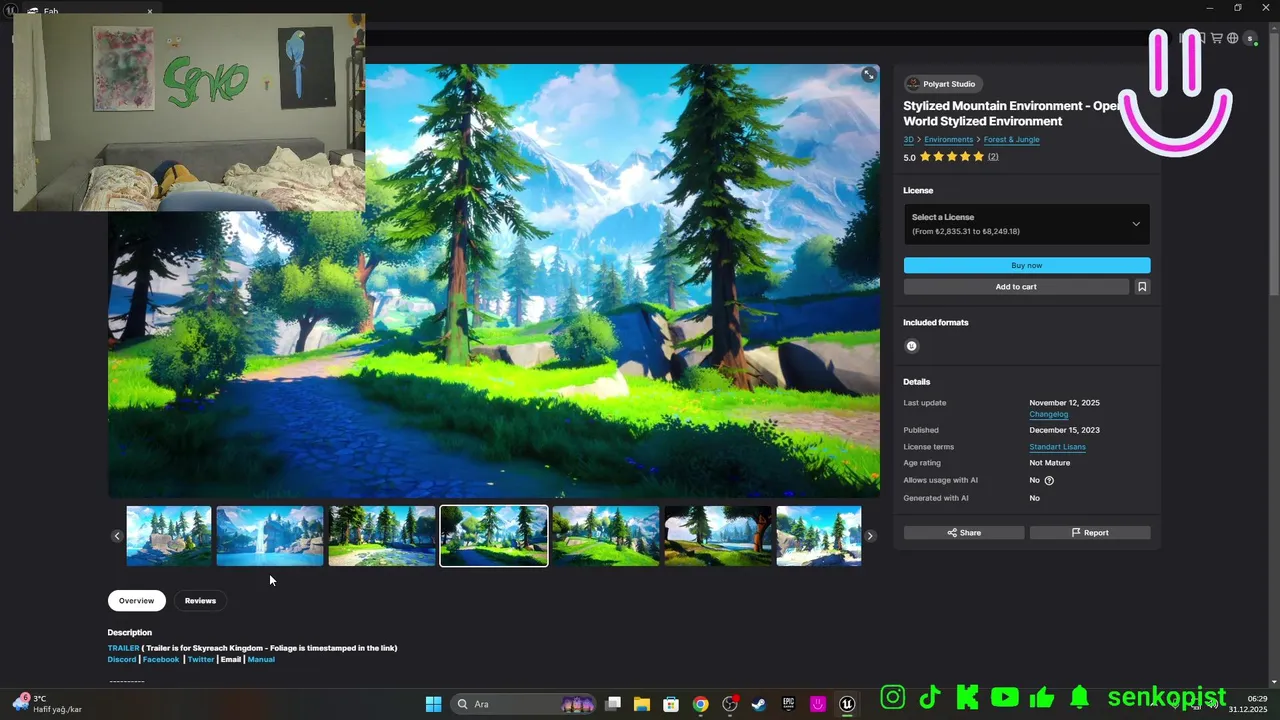Select the third thumbnail with stream
The height and width of the screenshot is (720, 1280).
382,536
